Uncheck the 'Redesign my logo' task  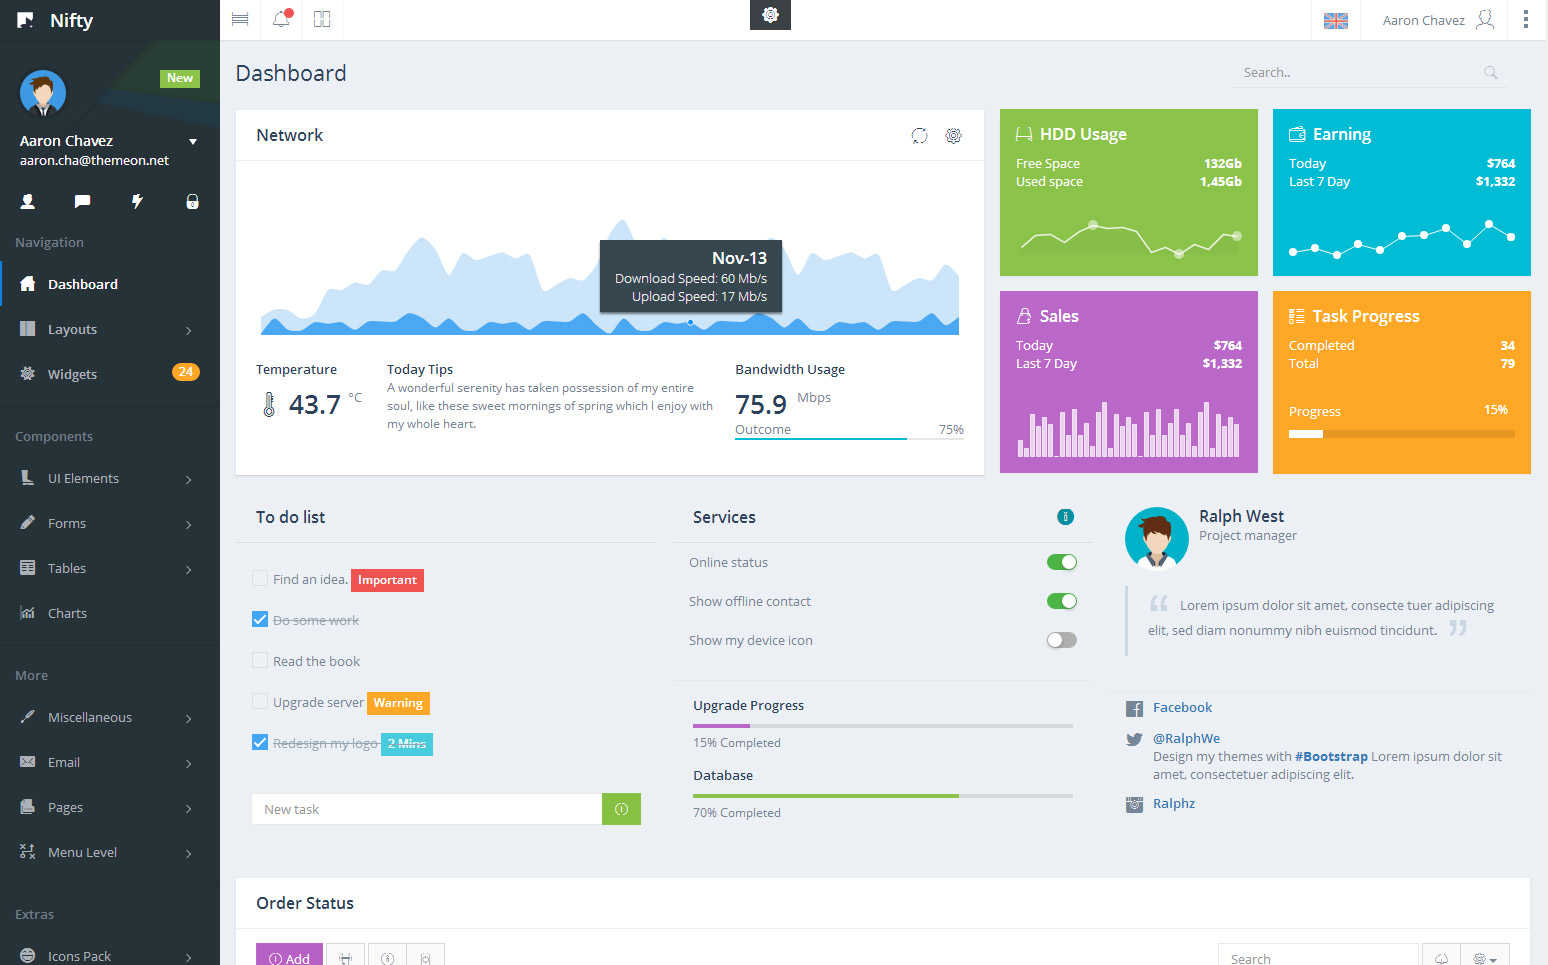click(260, 742)
